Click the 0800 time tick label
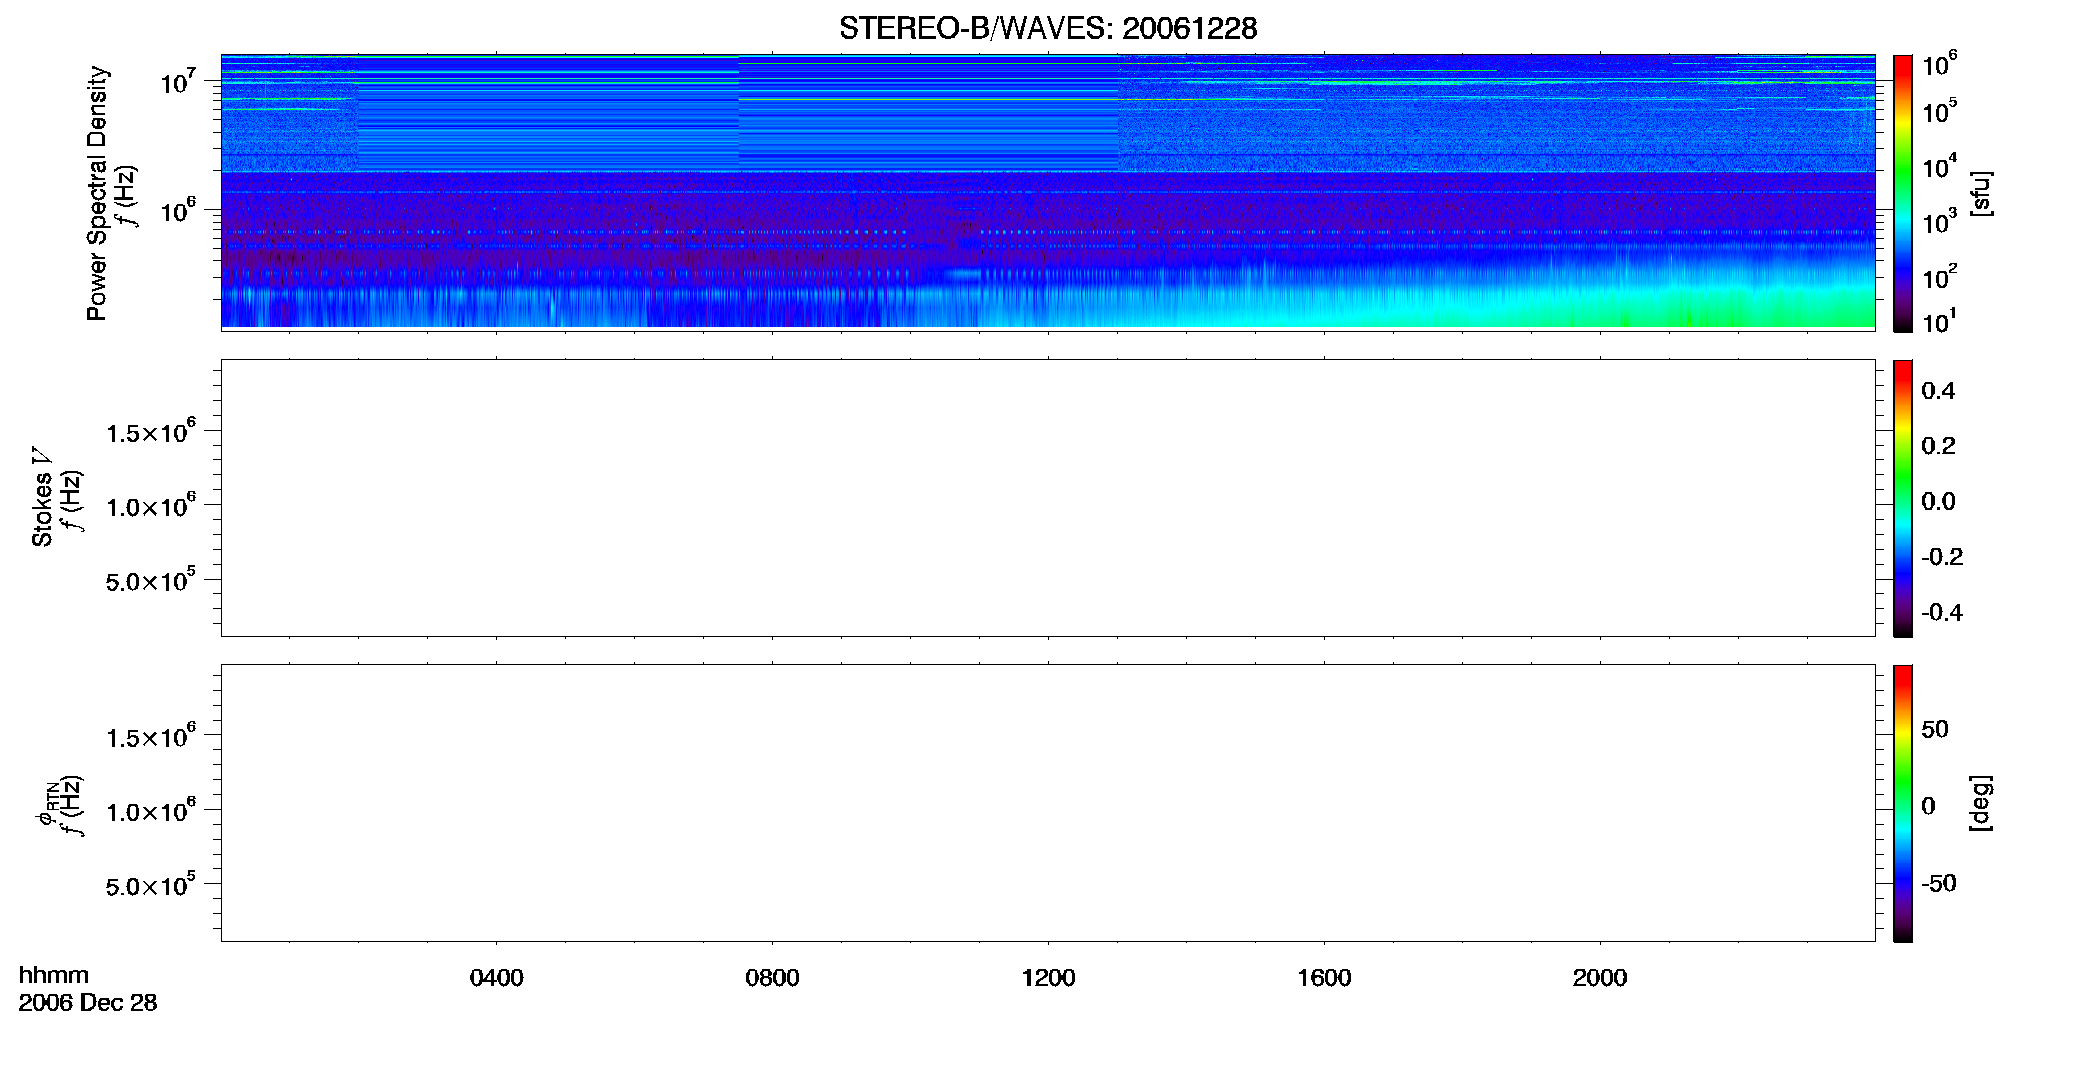Screen dimensions: 2096x1080 [772, 978]
